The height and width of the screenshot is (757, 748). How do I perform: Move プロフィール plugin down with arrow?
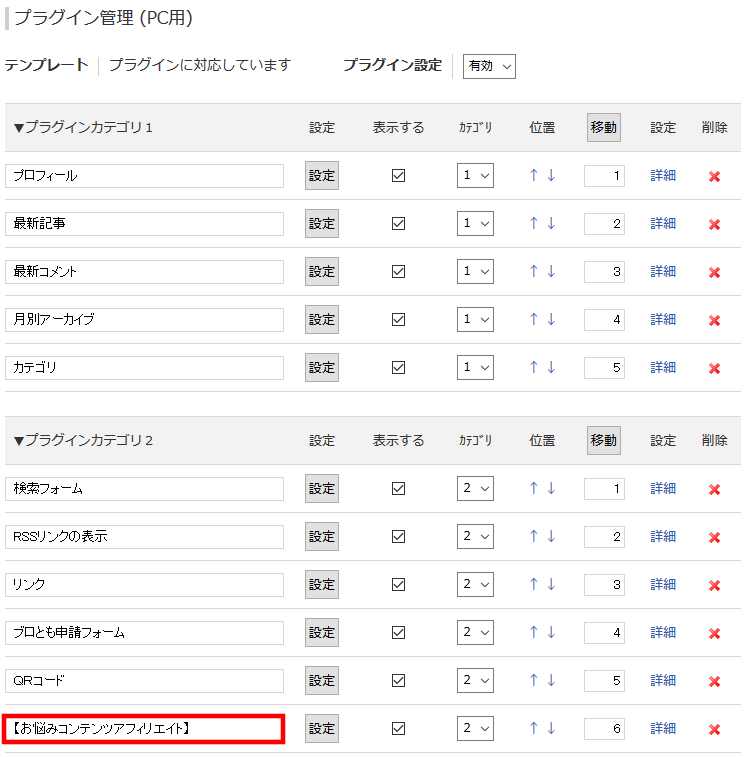click(x=551, y=175)
